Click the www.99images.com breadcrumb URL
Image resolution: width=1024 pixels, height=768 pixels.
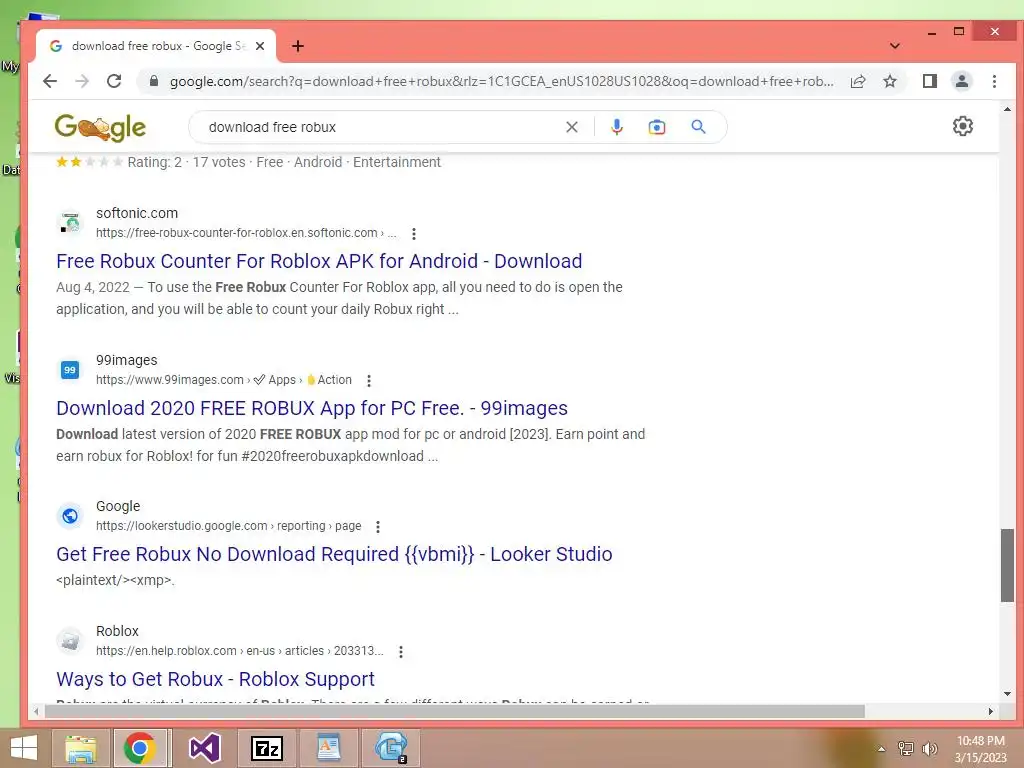point(223,380)
